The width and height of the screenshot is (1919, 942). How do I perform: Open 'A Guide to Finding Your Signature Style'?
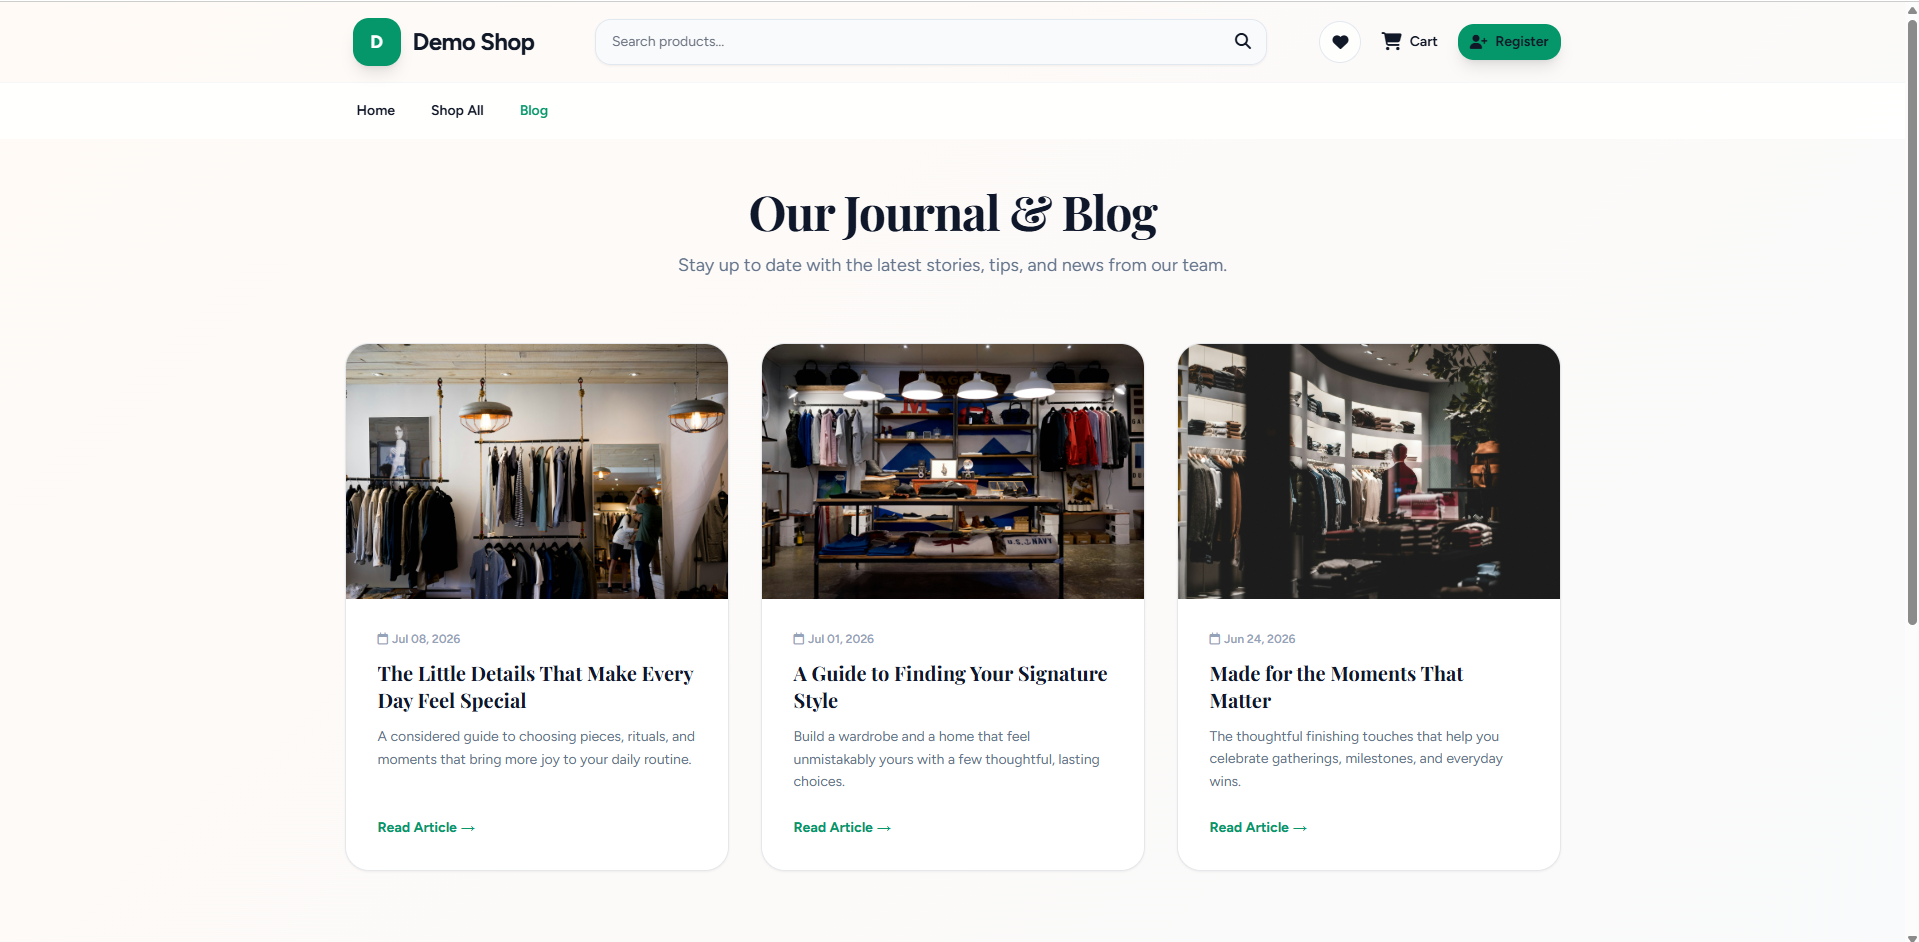950,687
